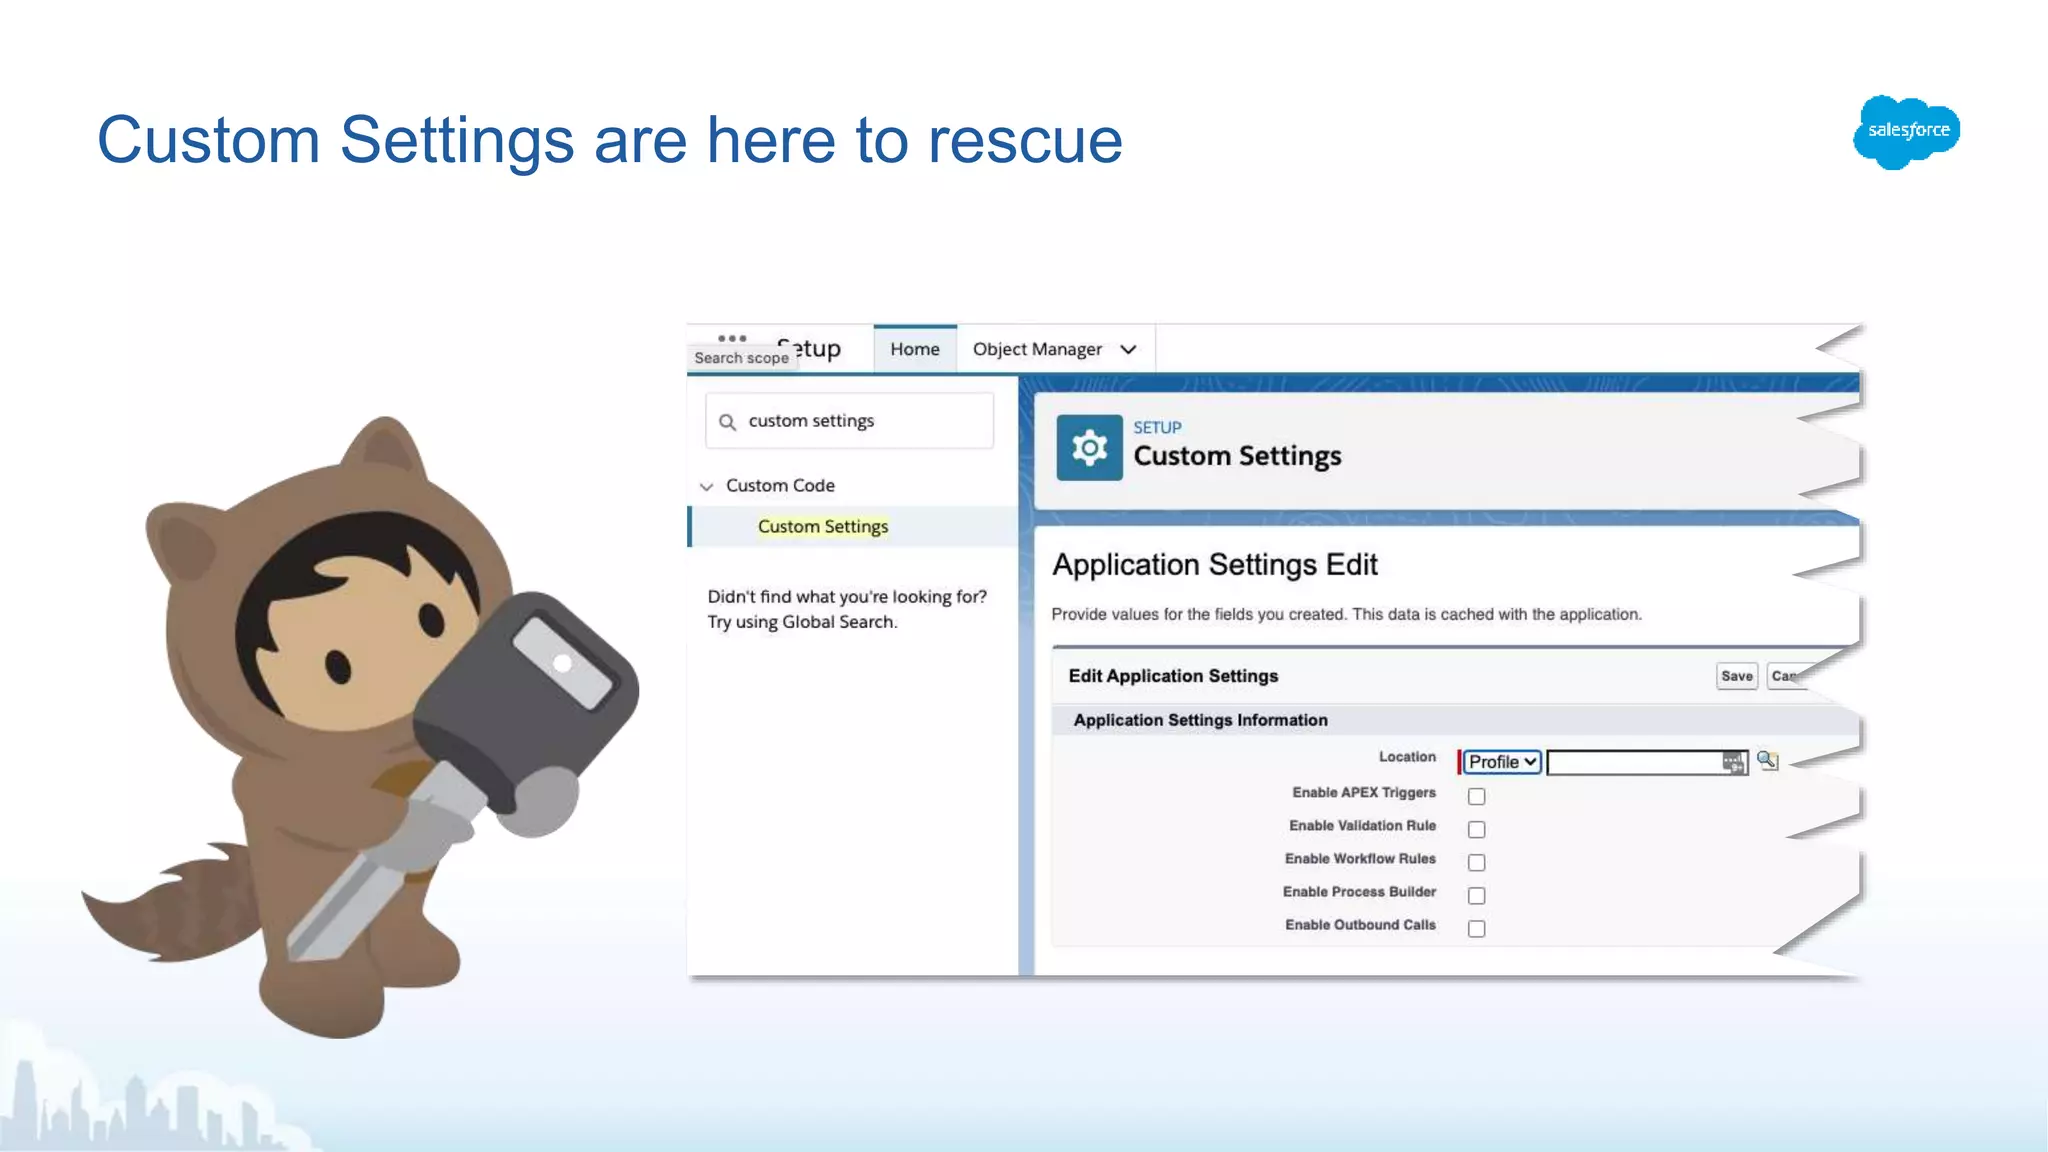This screenshot has height=1152, width=2048.
Task: Click the Cancel button
Action: tap(1788, 676)
